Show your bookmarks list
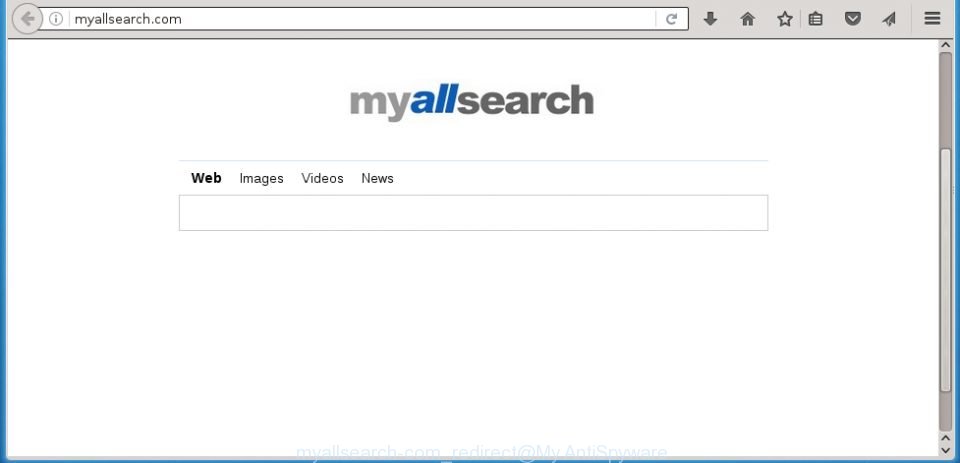Viewport: 960px width, 463px height. click(816, 19)
